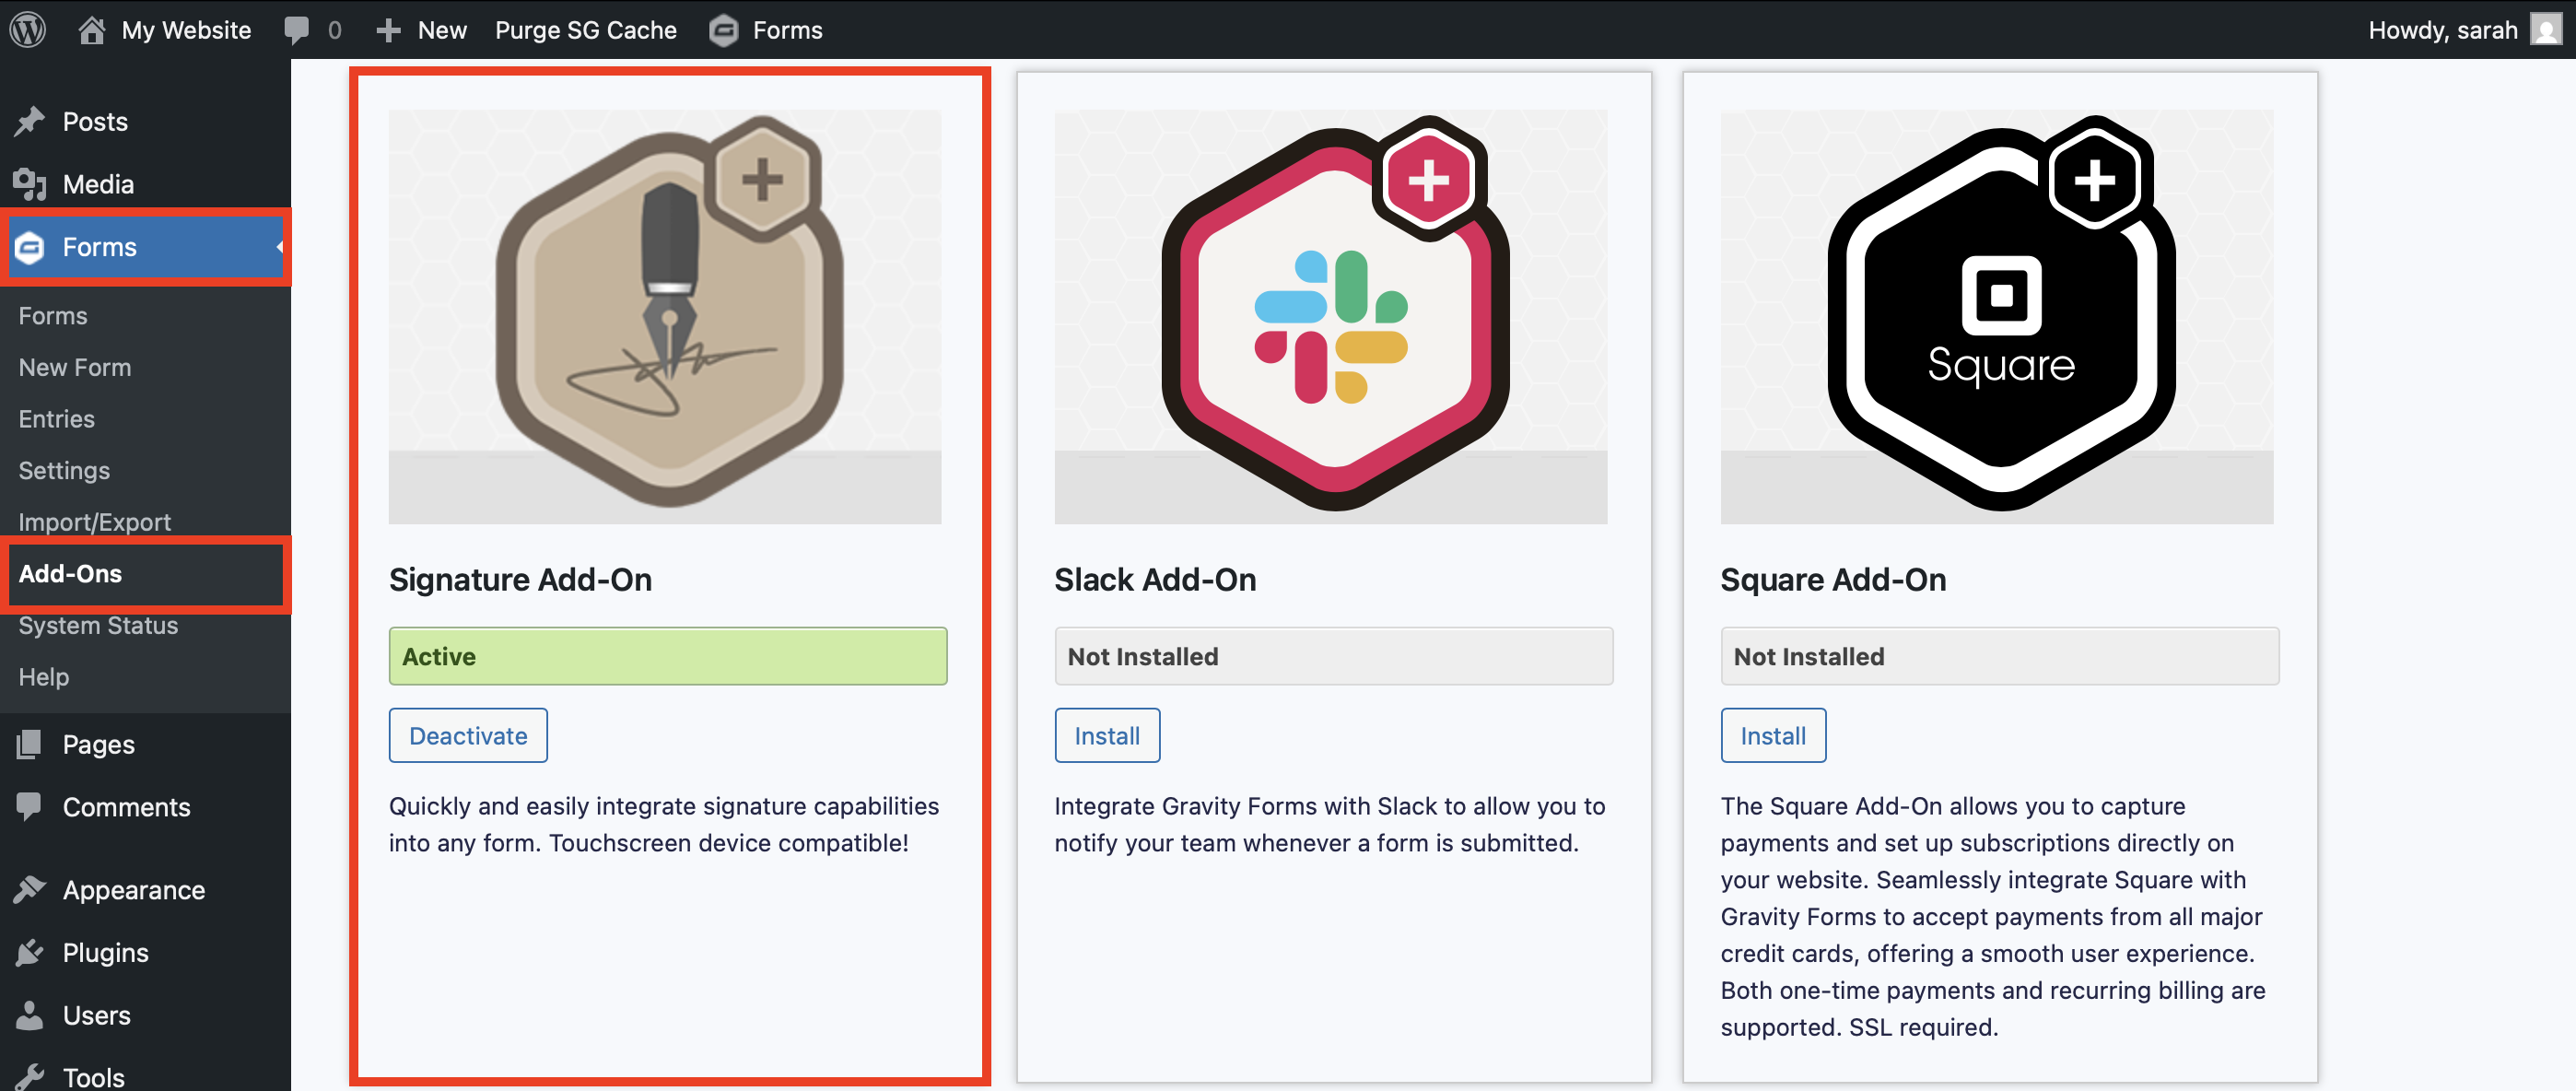The image size is (2576, 1091).
Task: Click the comment count 0 in admin bar
Action: coord(334,30)
